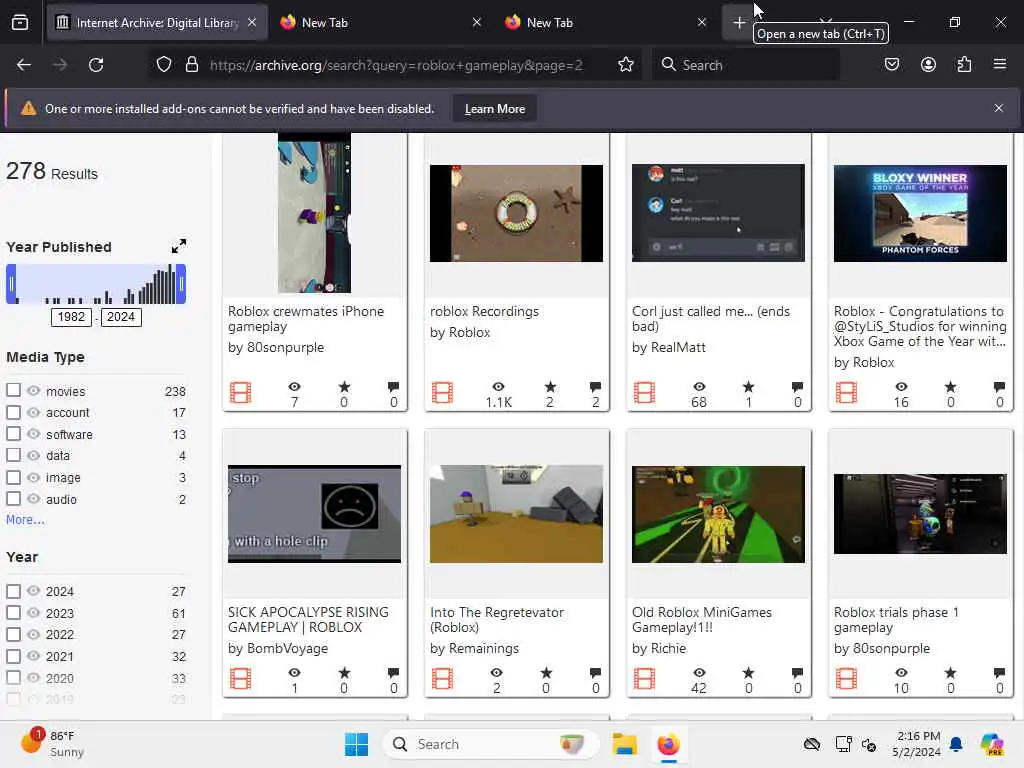Open Roblox crewmates iPhone gameplay title

click(x=306, y=319)
